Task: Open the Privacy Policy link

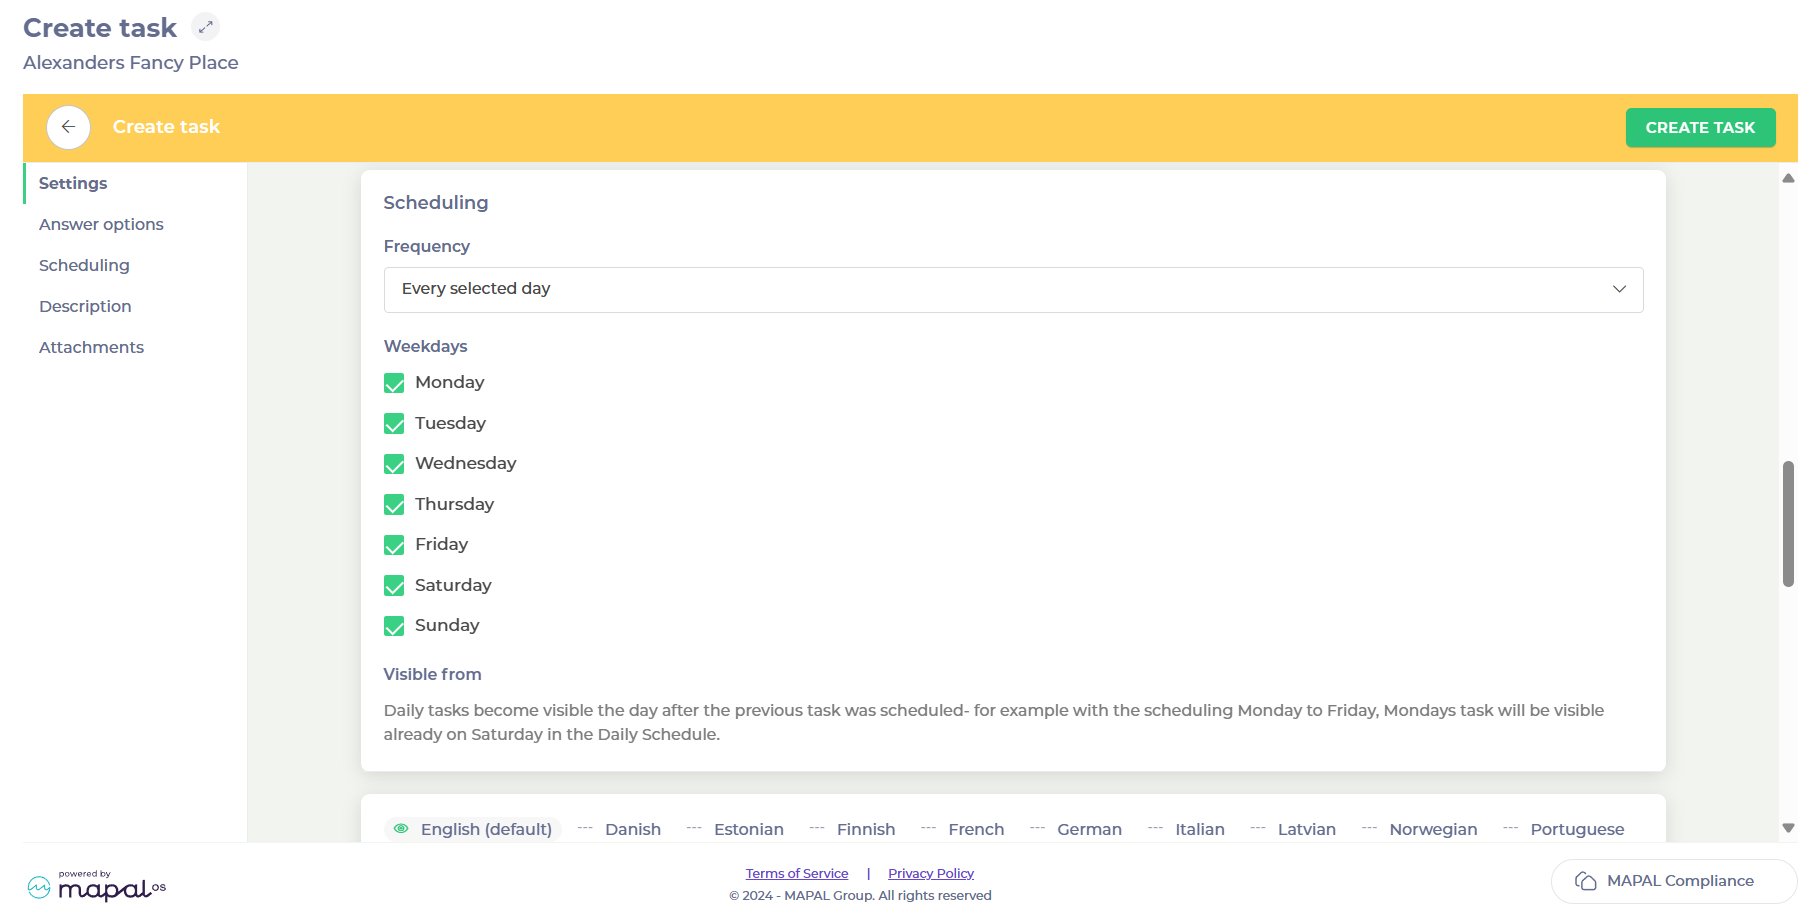Action: tap(931, 873)
